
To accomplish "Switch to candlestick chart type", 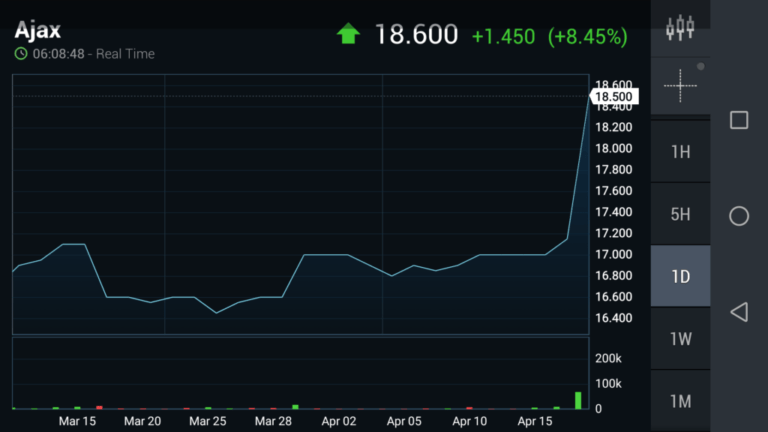I will (680, 28).
